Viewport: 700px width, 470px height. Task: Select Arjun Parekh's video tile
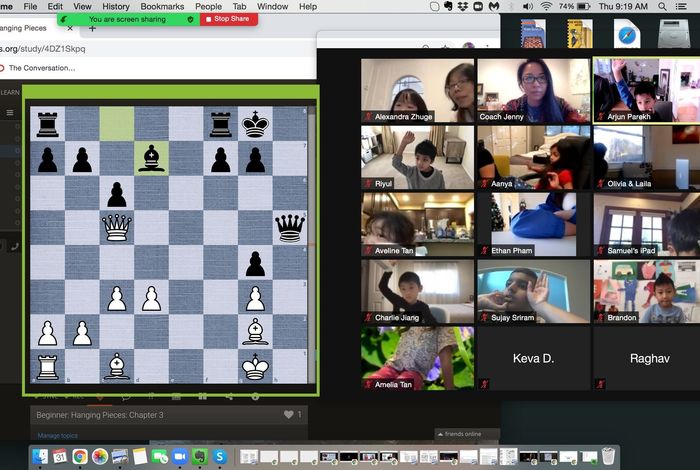click(647, 91)
